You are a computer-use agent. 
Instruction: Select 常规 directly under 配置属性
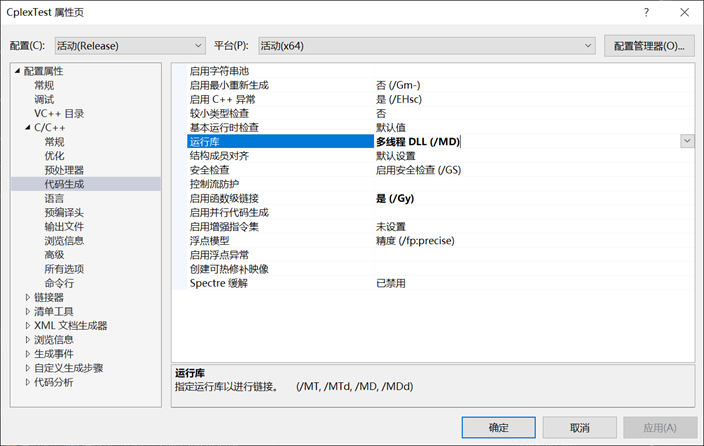click(44, 85)
